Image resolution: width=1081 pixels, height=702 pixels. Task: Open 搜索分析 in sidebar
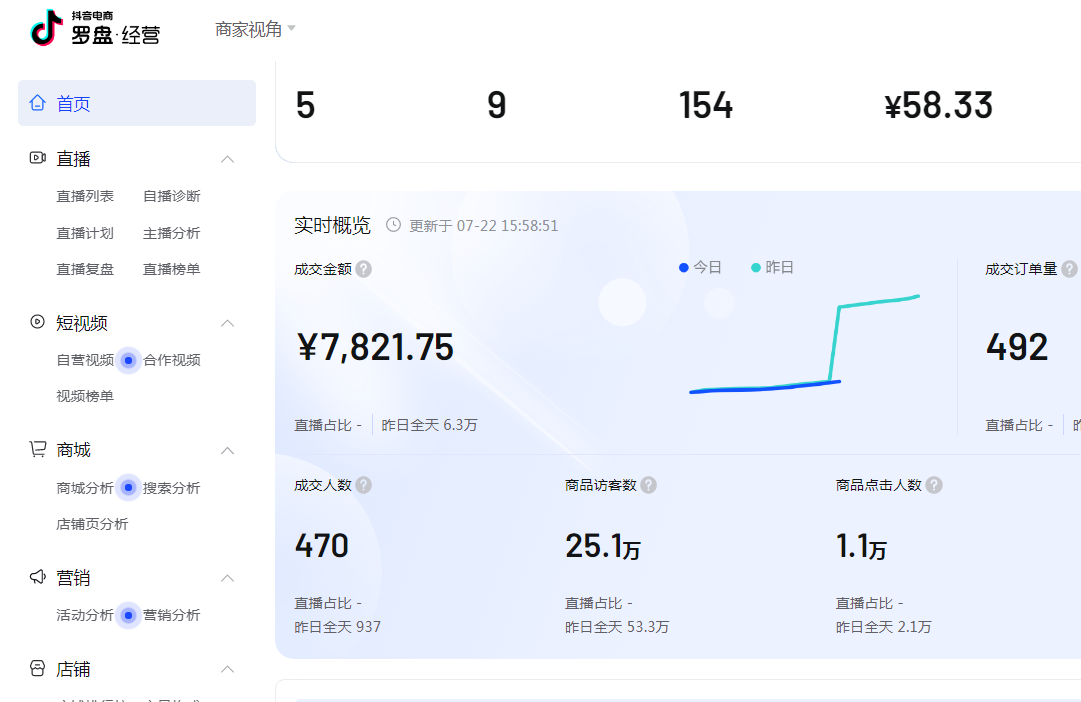pyautogui.click(x=171, y=488)
